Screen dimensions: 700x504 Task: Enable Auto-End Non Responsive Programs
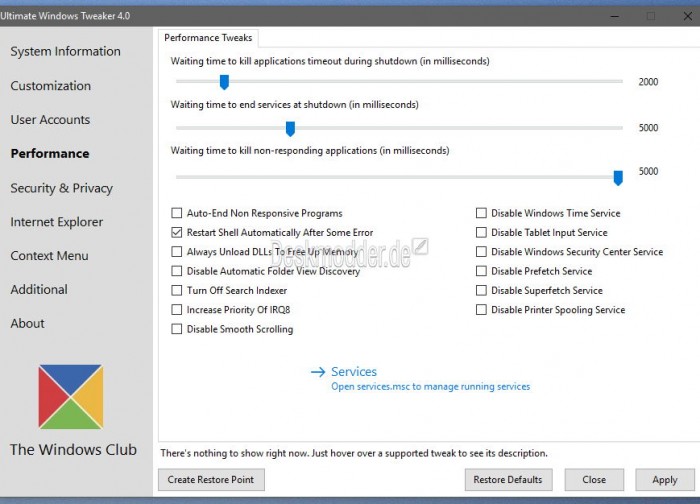[177, 213]
